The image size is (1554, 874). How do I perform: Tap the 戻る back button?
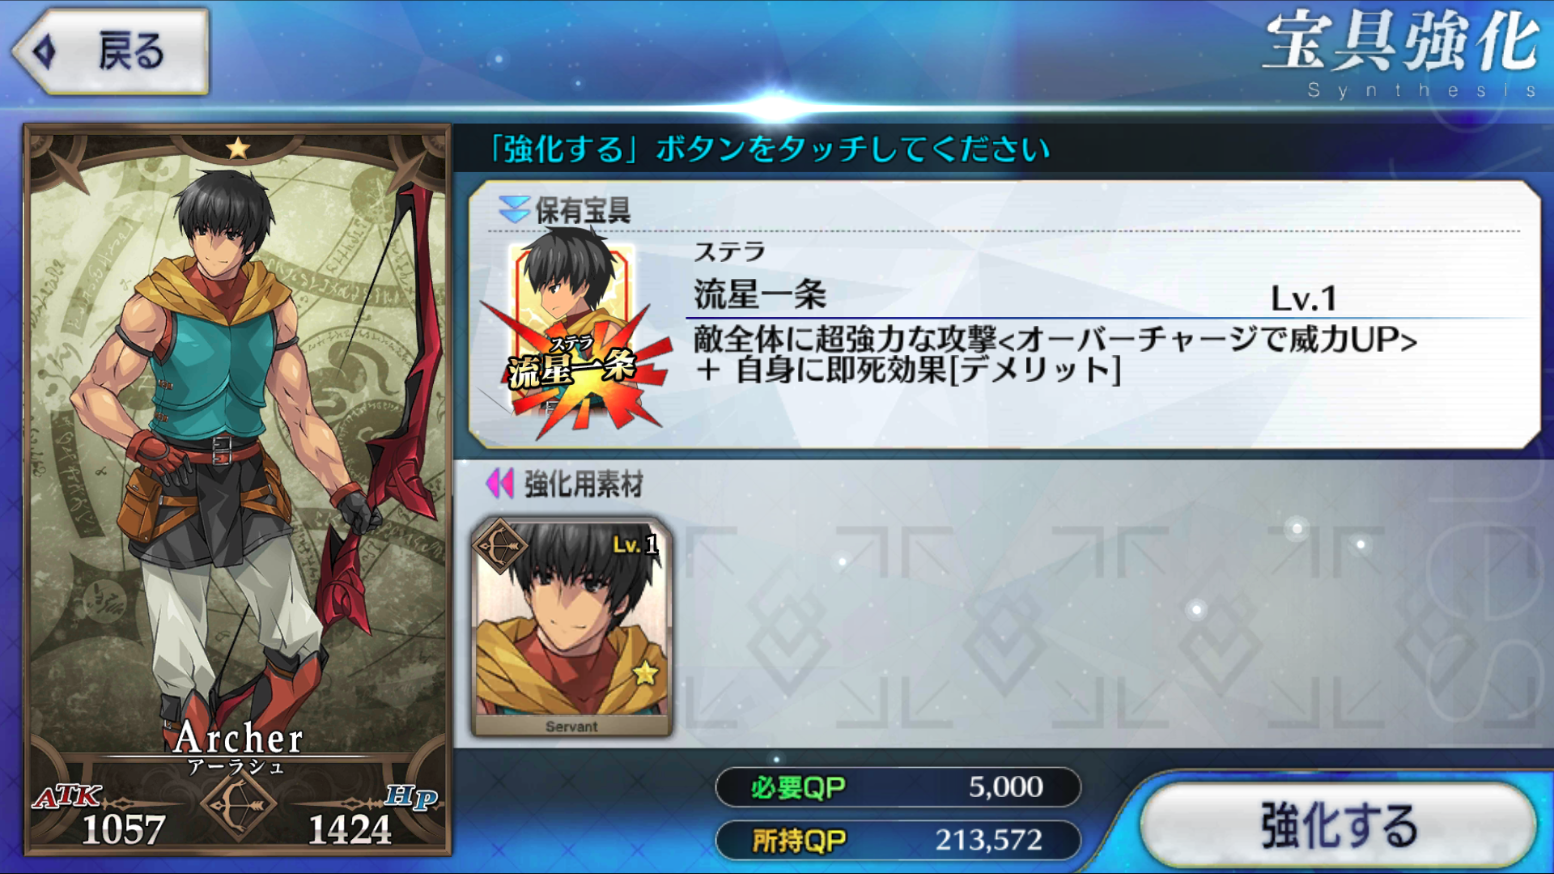tap(111, 51)
